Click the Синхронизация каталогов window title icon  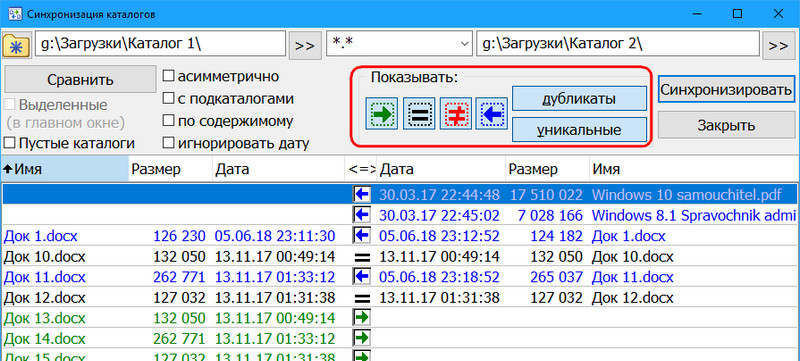coord(15,14)
